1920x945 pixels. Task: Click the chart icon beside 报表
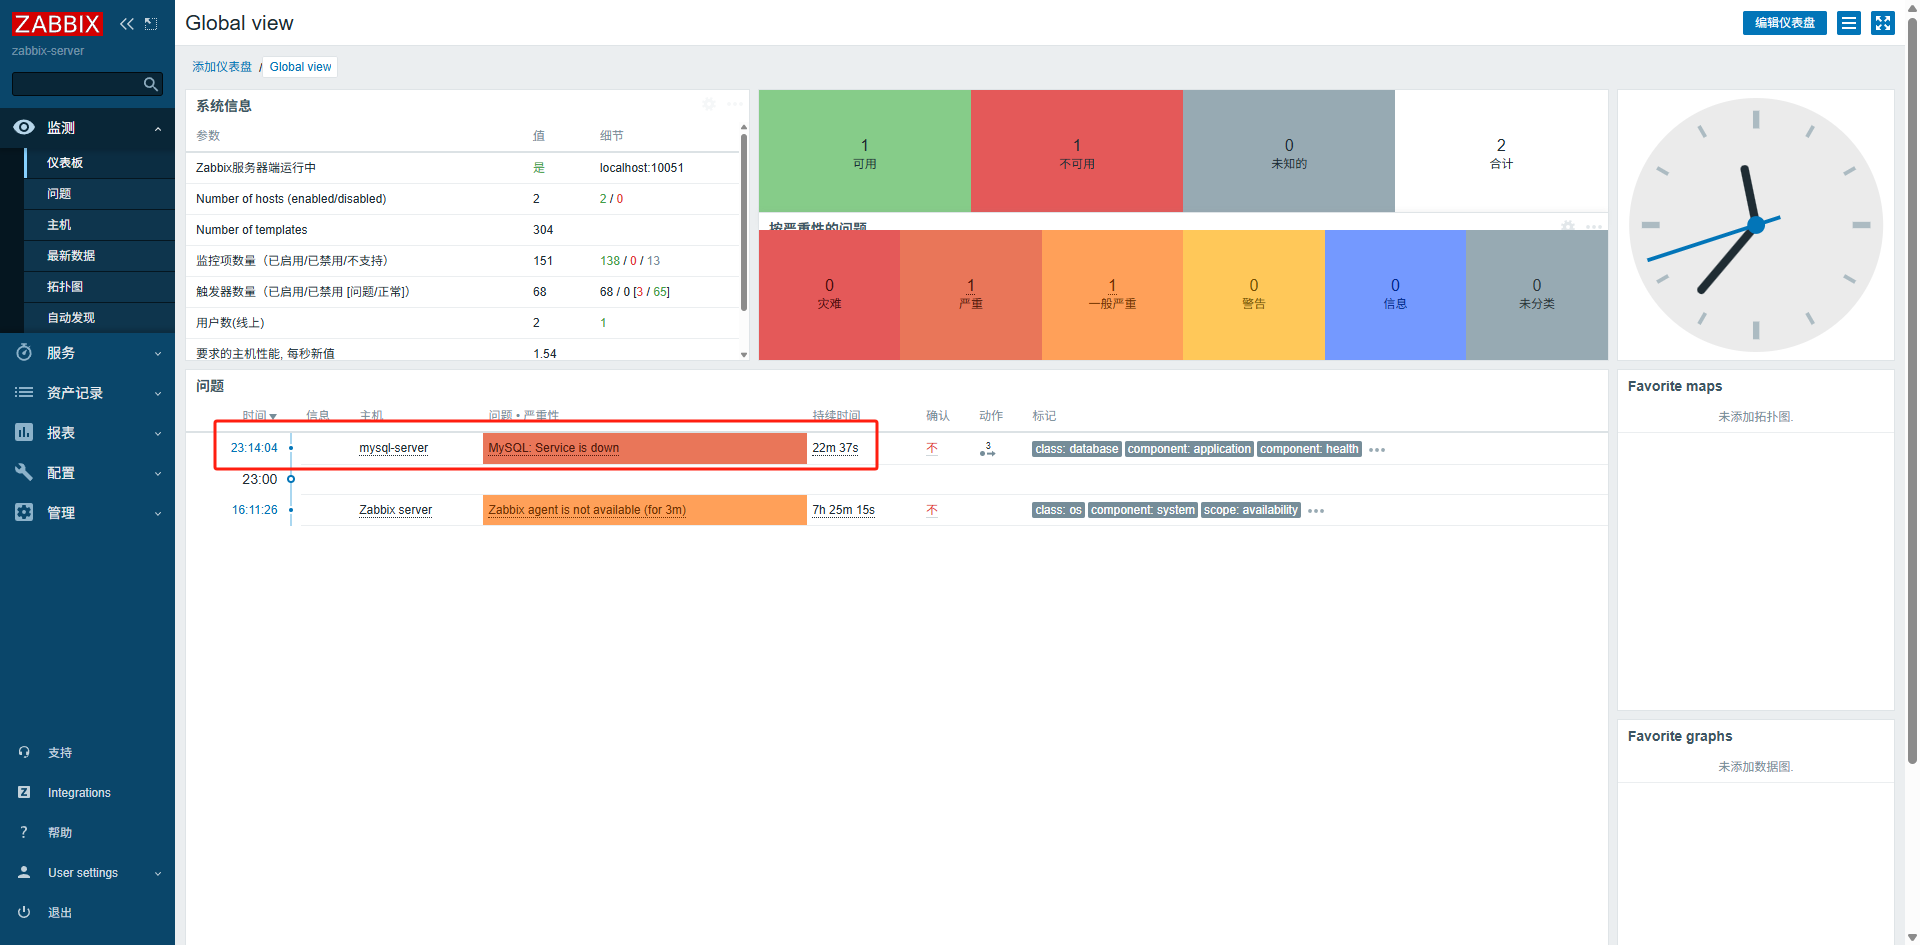click(x=24, y=432)
